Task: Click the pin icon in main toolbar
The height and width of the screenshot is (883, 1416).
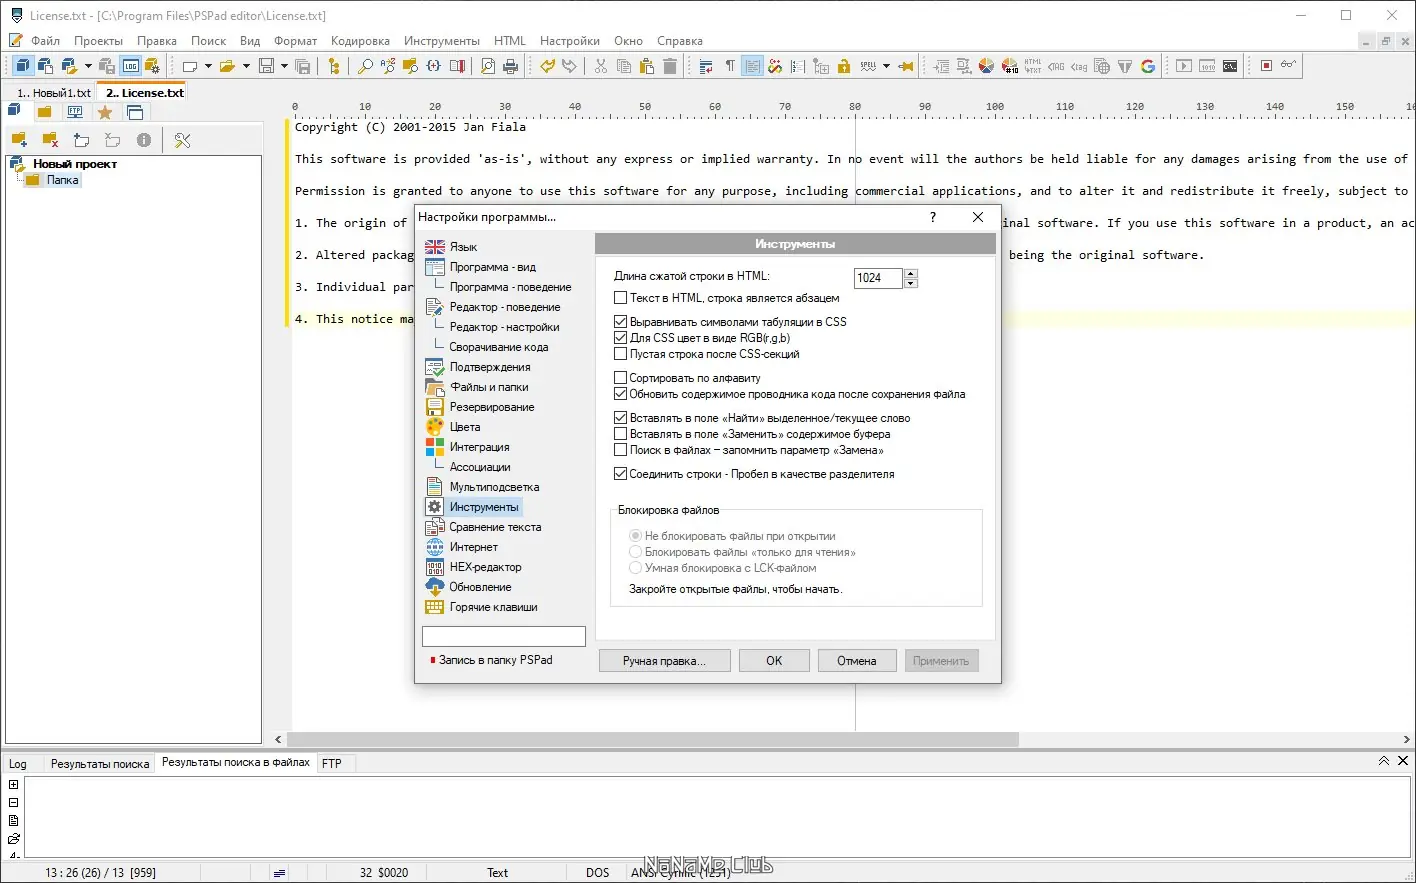Action: (906, 66)
